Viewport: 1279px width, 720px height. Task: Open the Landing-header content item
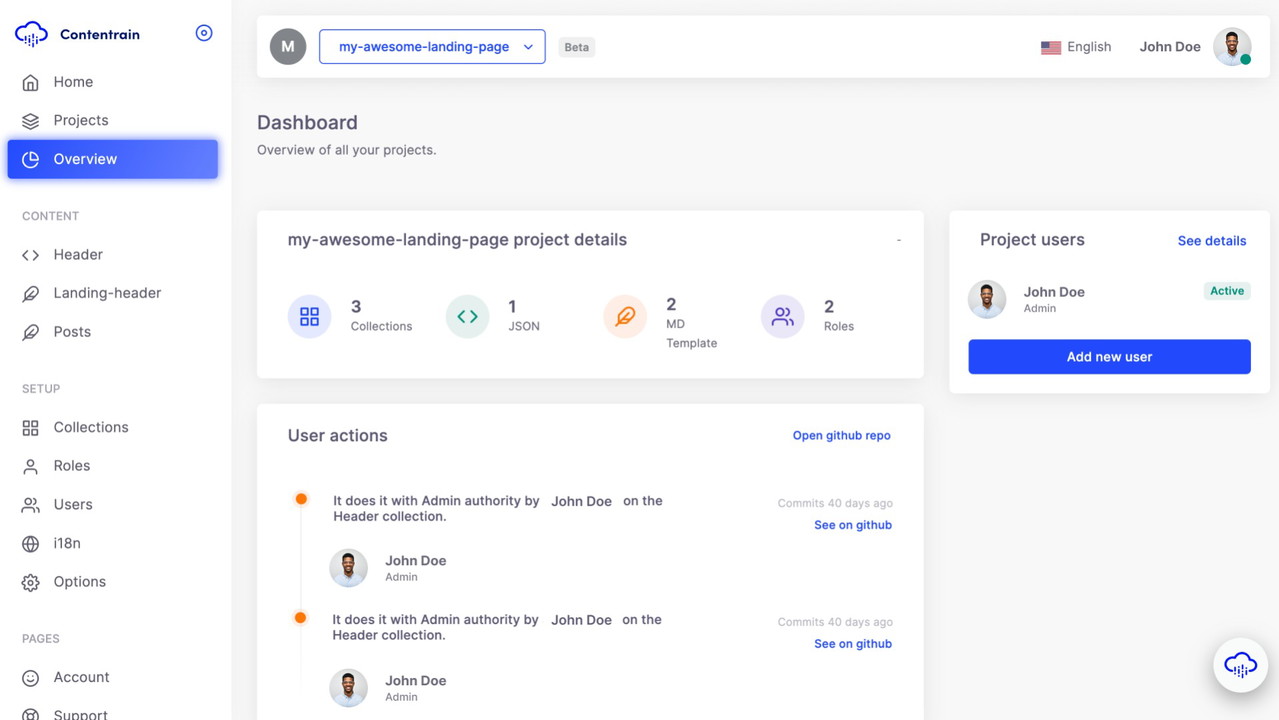point(107,293)
